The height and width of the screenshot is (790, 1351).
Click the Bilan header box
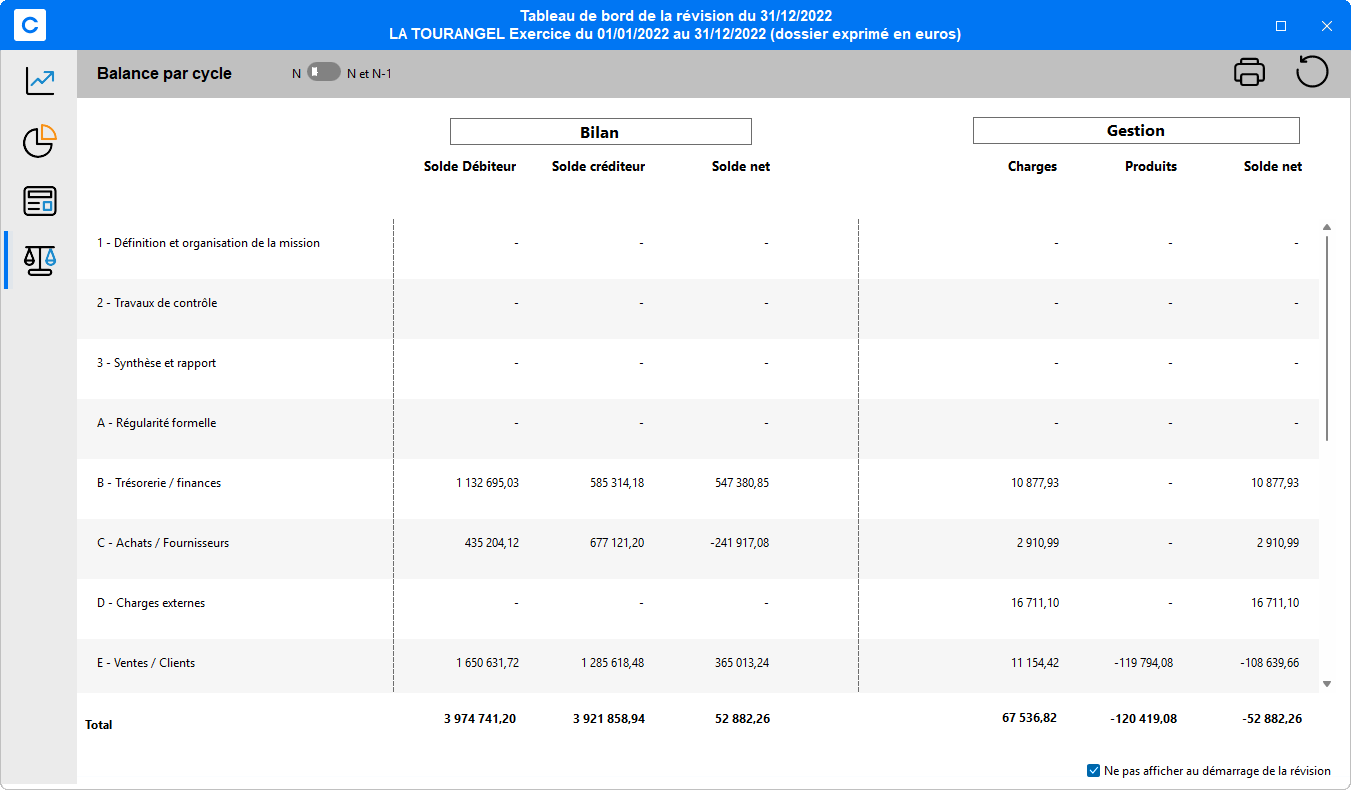600,132
